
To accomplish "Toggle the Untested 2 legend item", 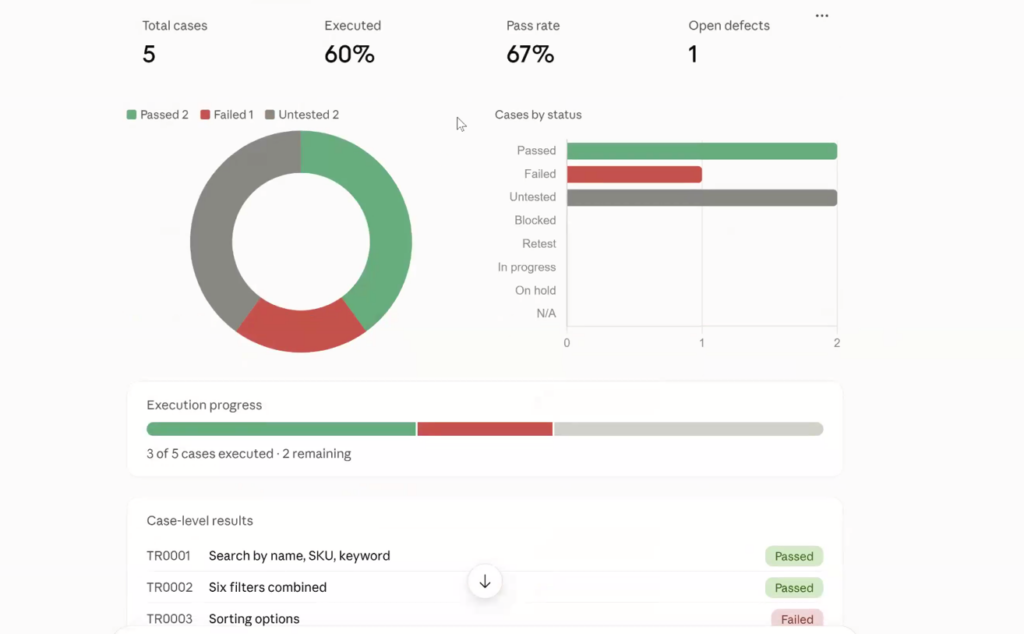I will click(302, 115).
